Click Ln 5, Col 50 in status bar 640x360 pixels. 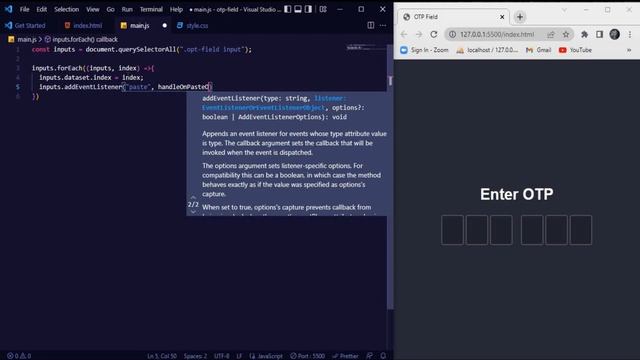tap(162, 356)
